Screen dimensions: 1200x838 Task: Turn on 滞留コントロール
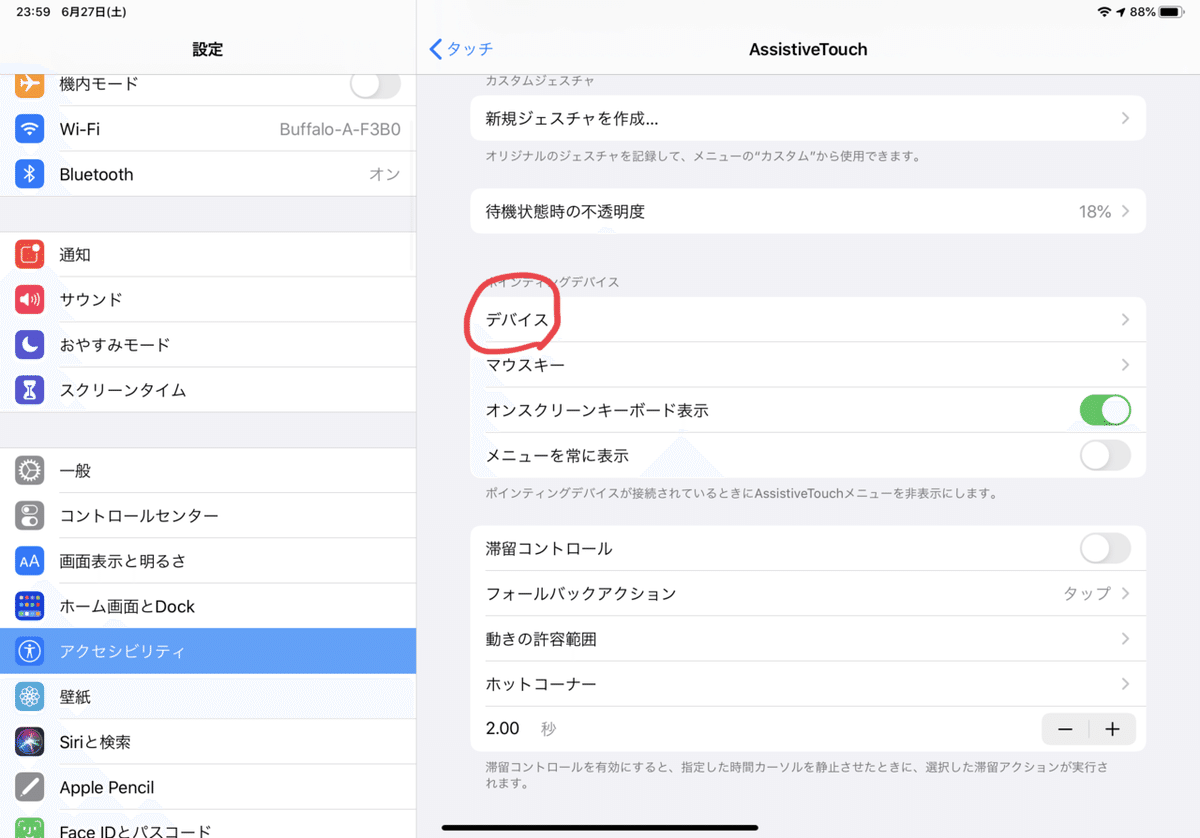click(1105, 548)
